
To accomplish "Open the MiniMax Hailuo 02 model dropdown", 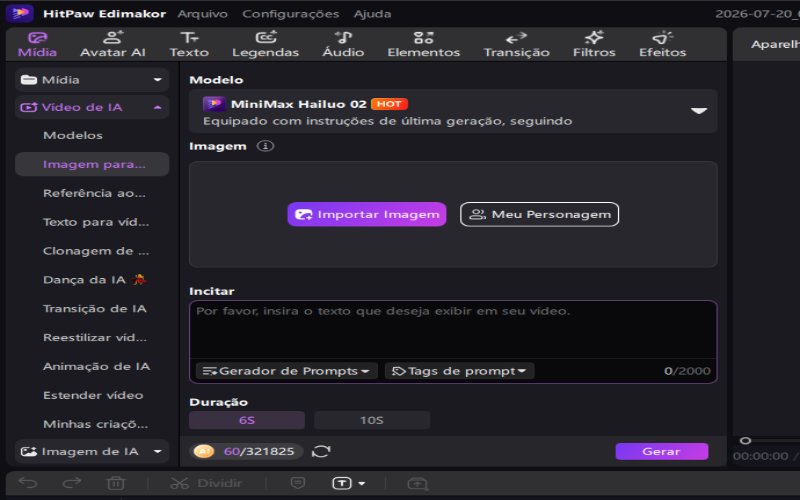I will [453, 112].
